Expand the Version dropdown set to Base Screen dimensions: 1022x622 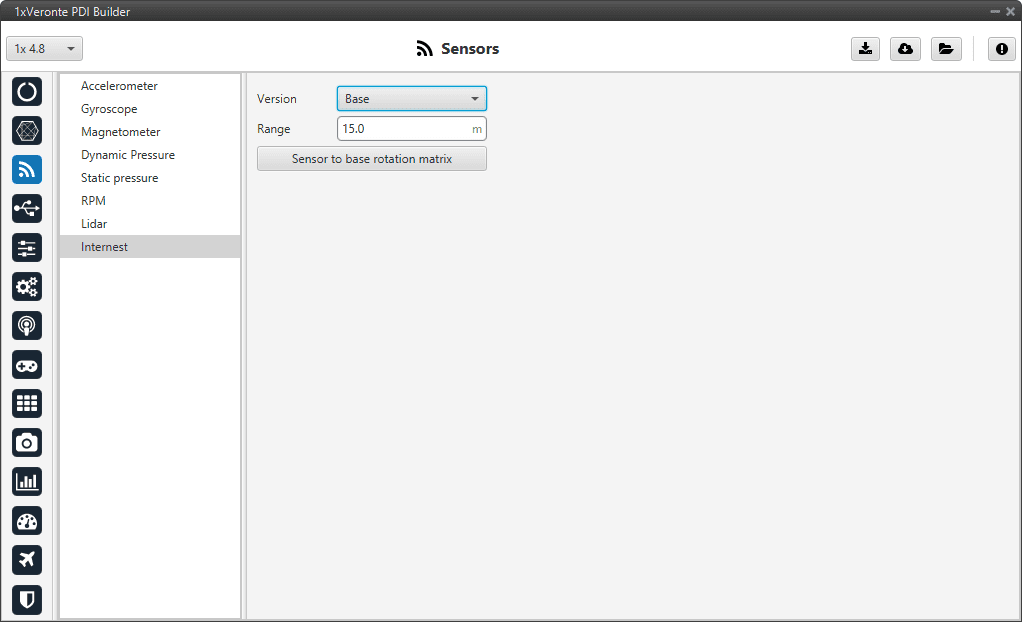coord(411,99)
